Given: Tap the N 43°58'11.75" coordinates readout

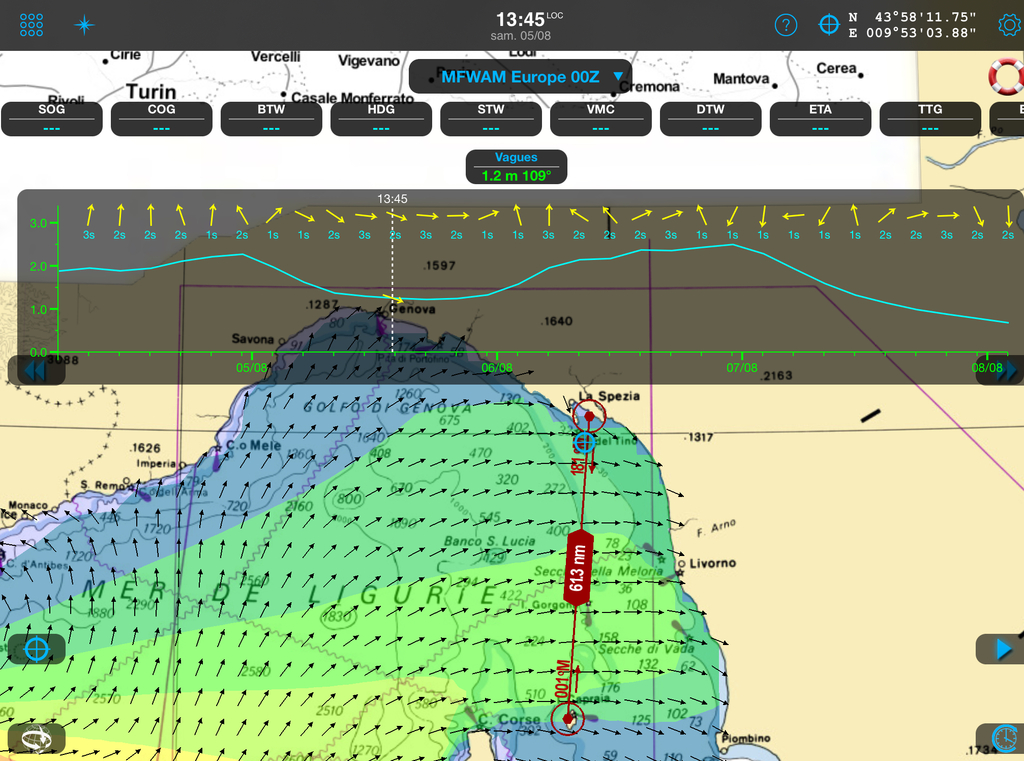Looking at the screenshot, I should tap(912, 18).
